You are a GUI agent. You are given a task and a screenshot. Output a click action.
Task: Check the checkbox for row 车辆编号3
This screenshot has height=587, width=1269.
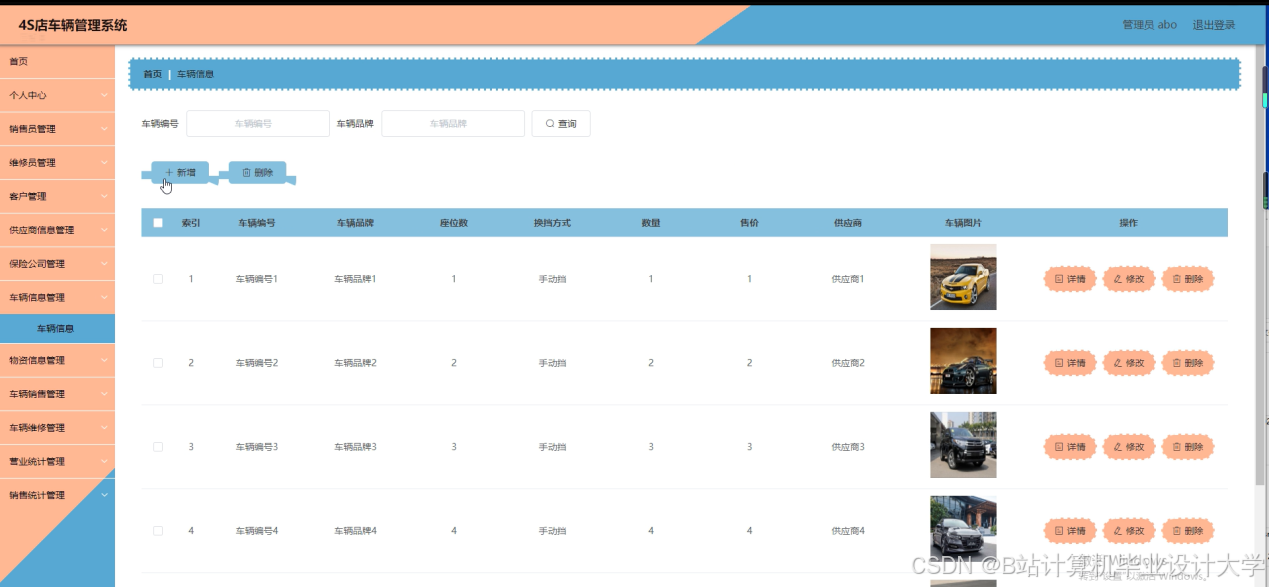click(158, 447)
